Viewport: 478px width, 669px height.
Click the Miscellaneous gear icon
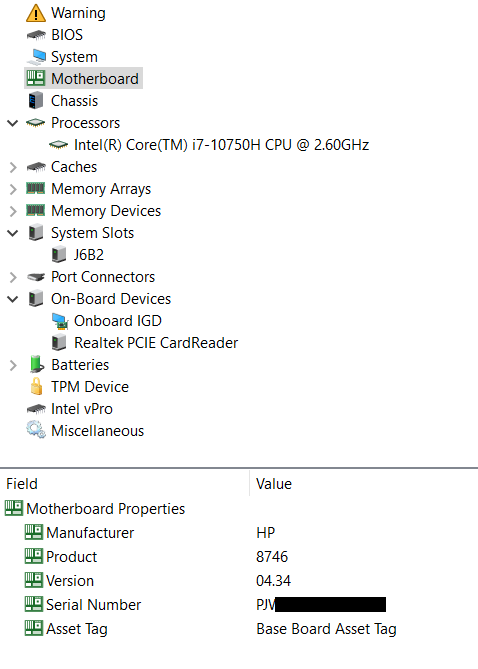[x=36, y=430]
